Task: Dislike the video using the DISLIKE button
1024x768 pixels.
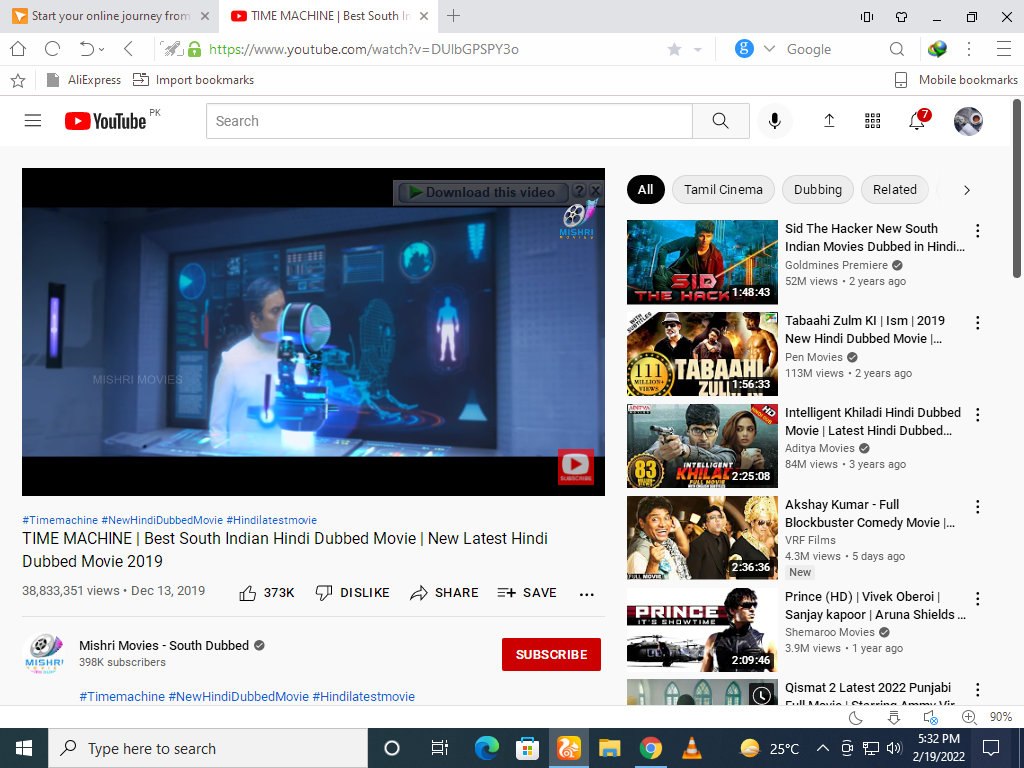Action: (353, 592)
